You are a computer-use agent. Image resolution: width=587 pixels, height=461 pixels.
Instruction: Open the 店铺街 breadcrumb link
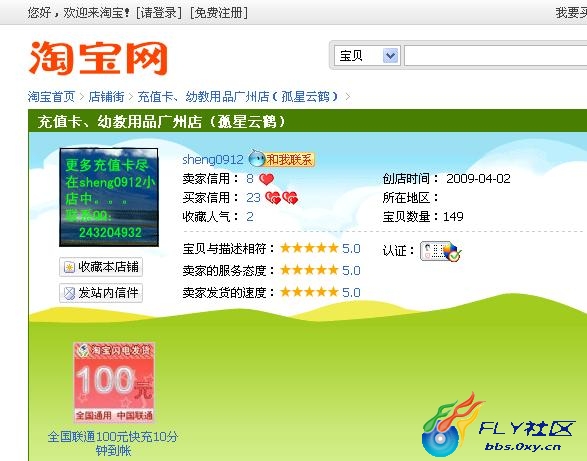tap(106, 97)
